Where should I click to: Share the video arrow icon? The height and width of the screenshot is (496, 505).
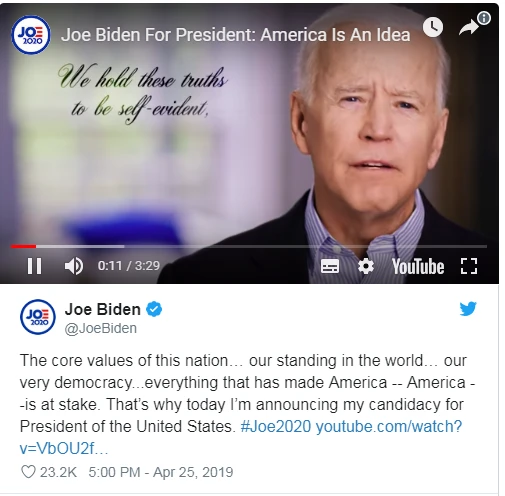coord(469,28)
